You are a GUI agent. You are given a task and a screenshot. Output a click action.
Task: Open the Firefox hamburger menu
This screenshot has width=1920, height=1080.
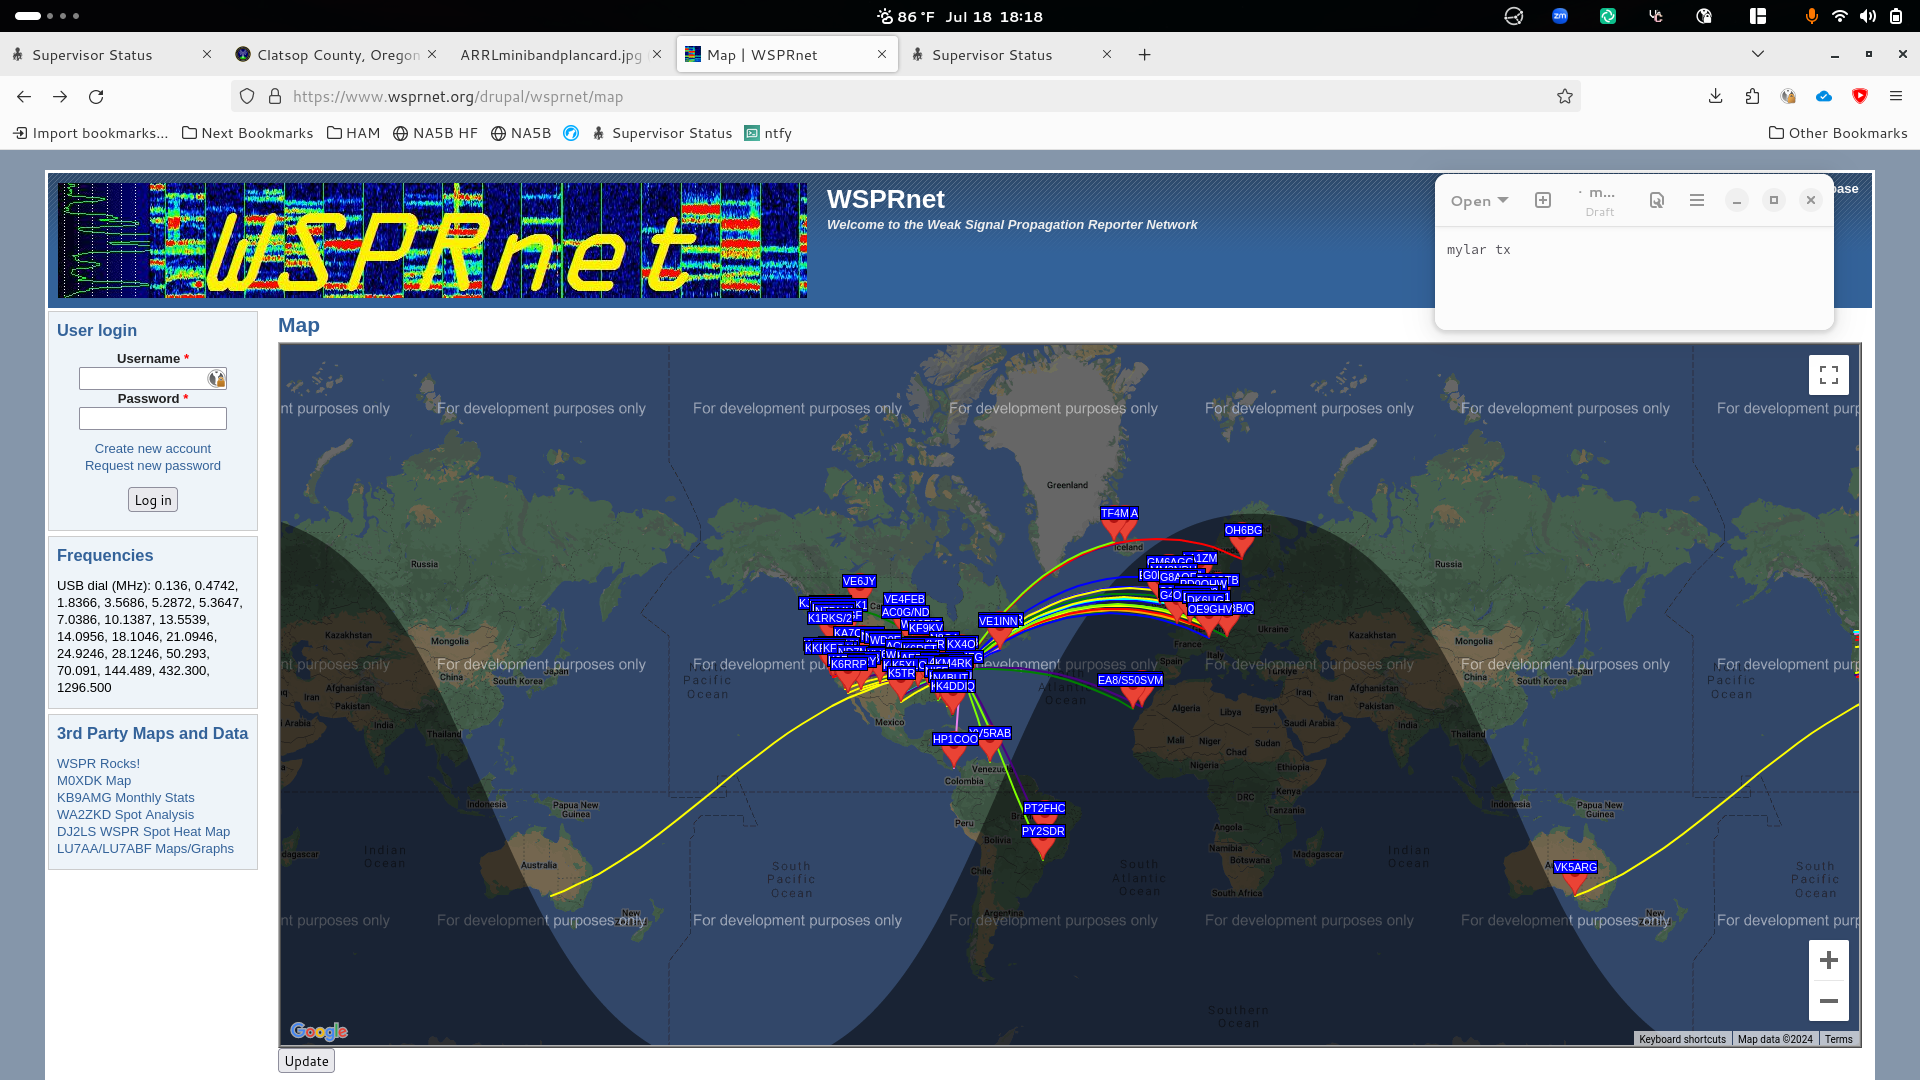pos(1896,96)
